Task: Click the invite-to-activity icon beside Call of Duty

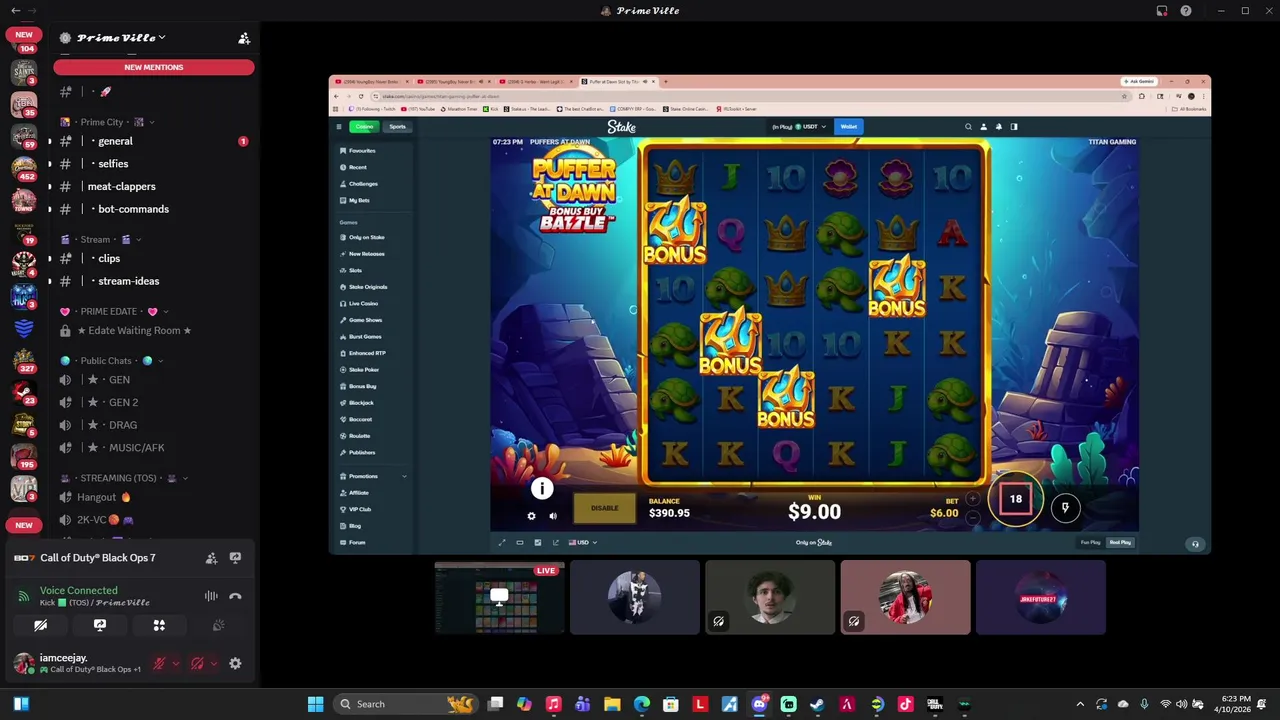Action: 211,558
